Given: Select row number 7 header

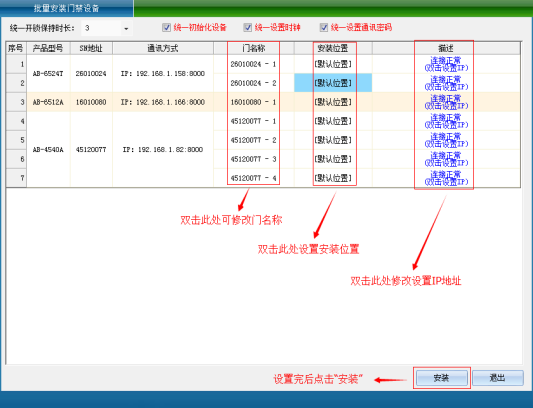Looking at the screenshot, I should [x=16, y=178].
